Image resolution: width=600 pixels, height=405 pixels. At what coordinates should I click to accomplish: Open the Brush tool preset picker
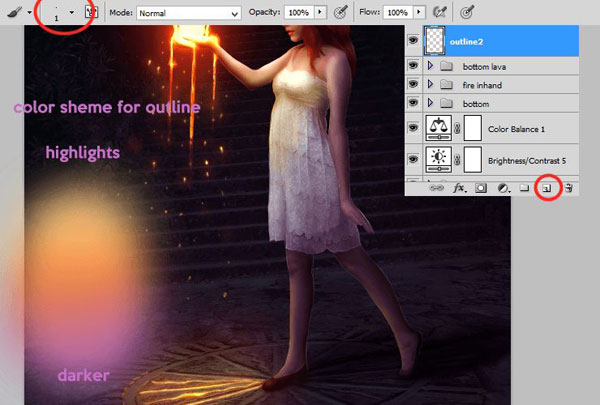[14, 12]
